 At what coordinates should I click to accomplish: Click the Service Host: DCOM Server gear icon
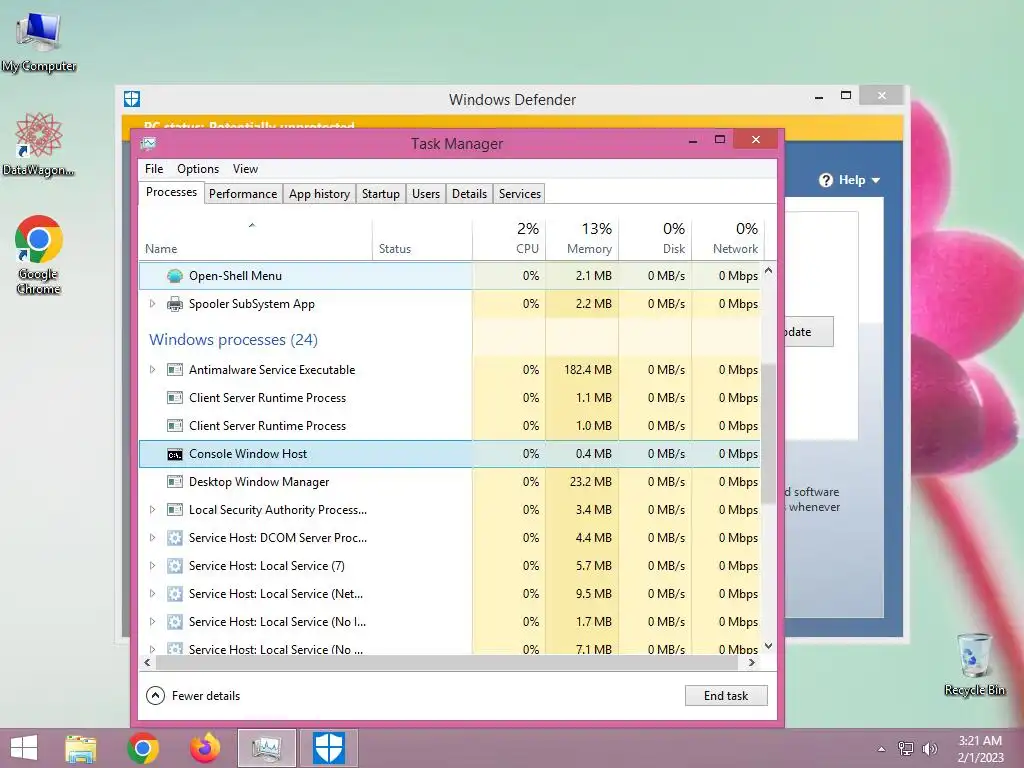[x=174, y=538]
